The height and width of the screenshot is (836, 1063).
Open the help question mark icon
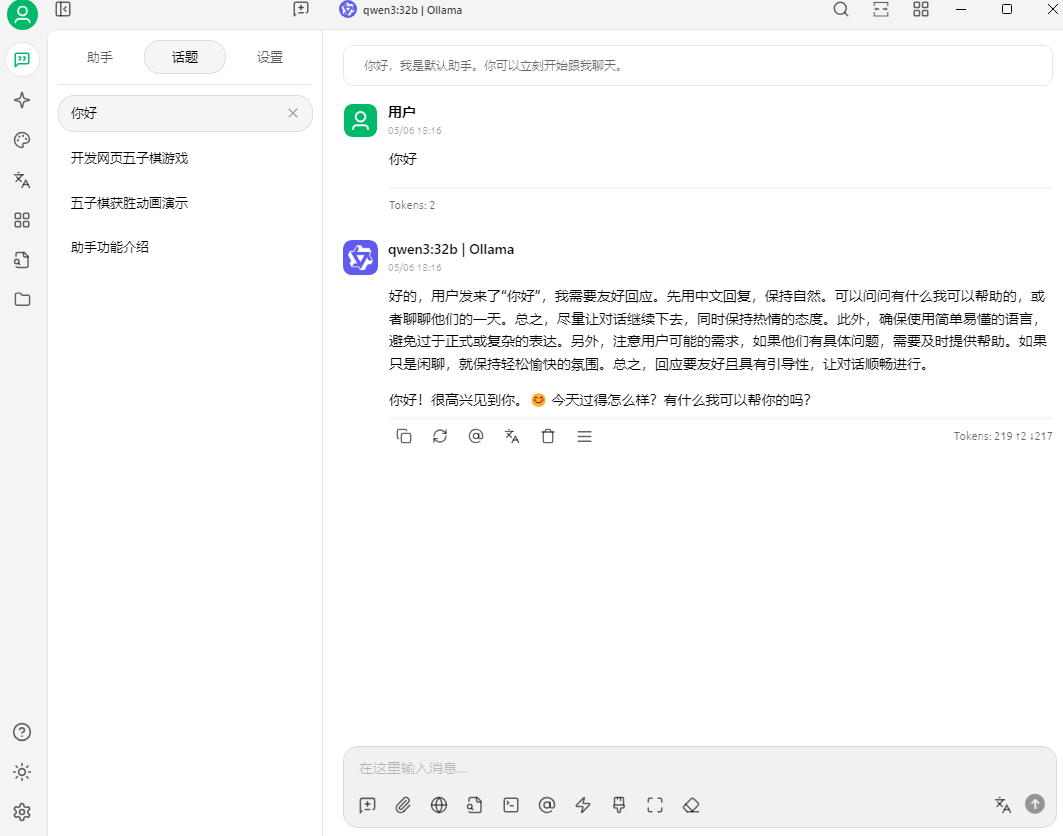click(22, 732)
